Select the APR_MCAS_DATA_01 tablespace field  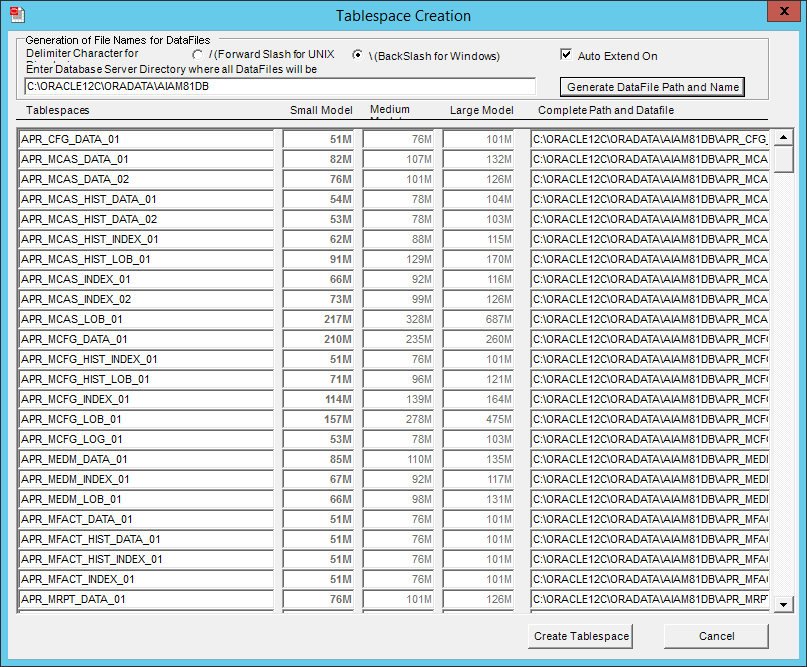[x=146, y=160]
